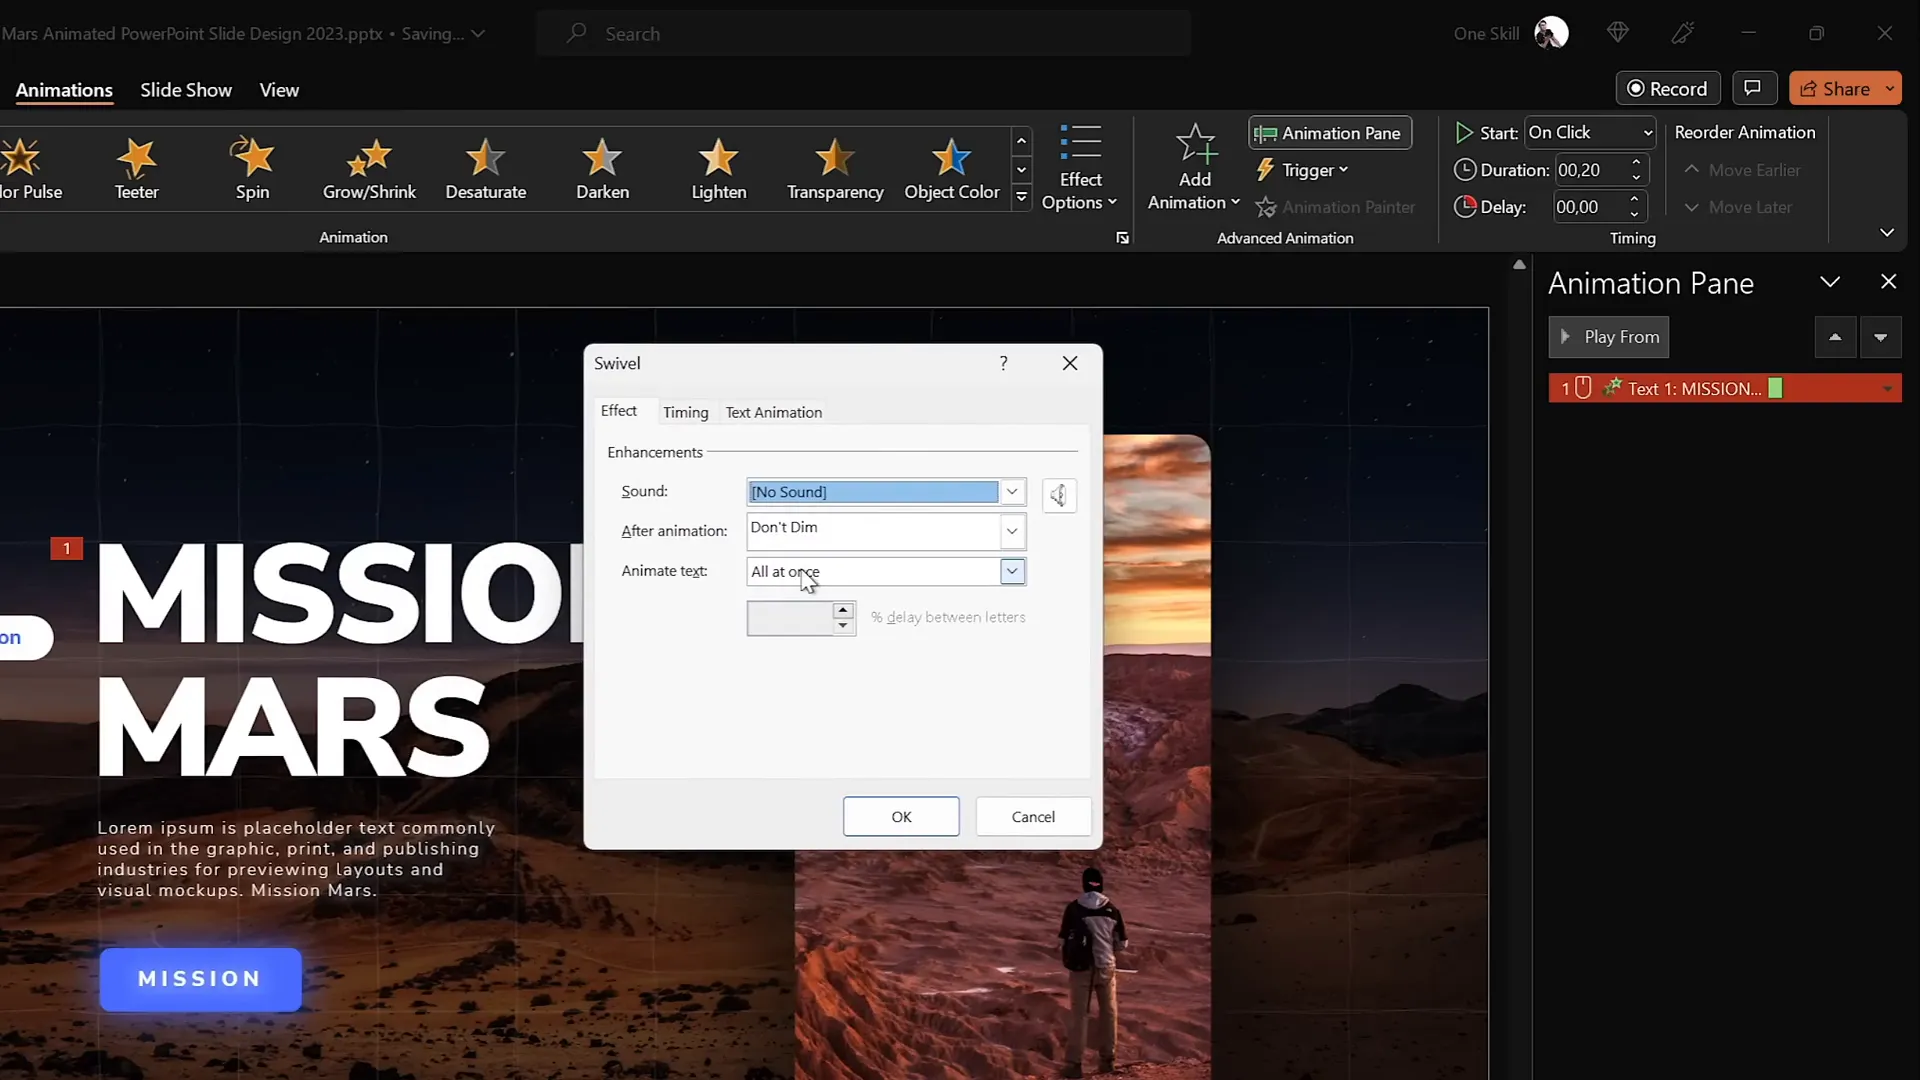Click Move Earlier in Reorder Animation
The width and height of the screenshot is (1920, 1080).
[x=1743, y=170]
